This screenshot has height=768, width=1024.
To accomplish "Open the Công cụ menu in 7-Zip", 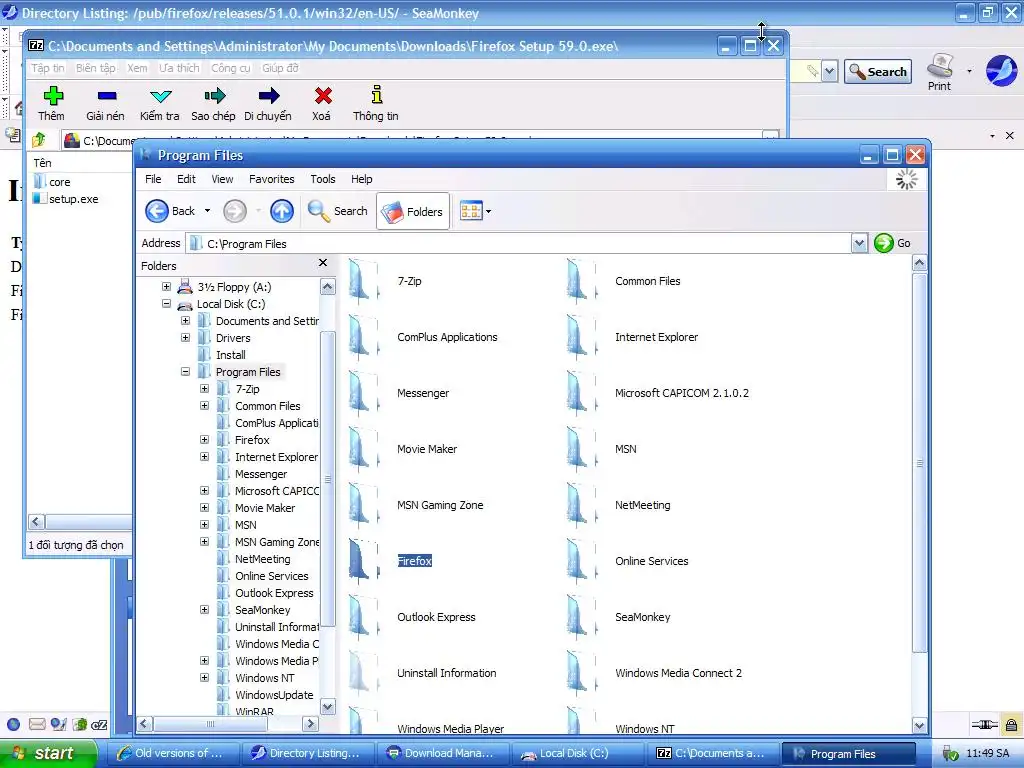I will tap(231, 68).
